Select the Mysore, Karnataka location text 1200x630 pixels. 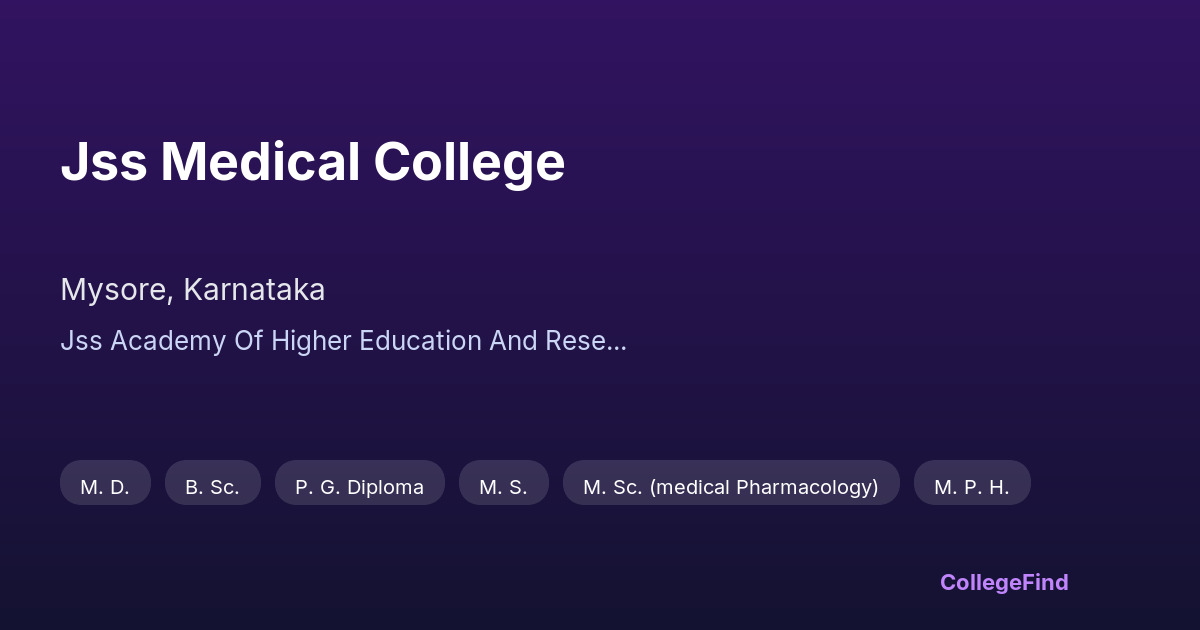click(x=192, y=290)
